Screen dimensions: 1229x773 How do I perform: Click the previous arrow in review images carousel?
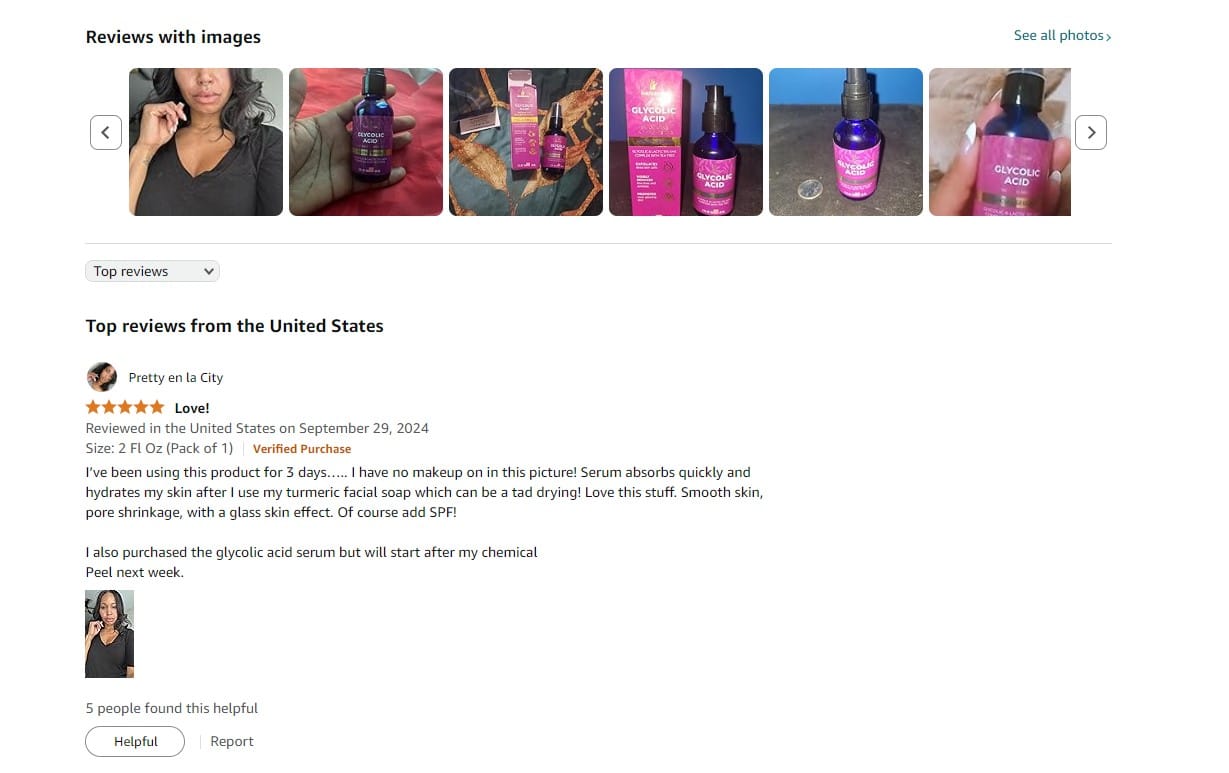[106, 132]
